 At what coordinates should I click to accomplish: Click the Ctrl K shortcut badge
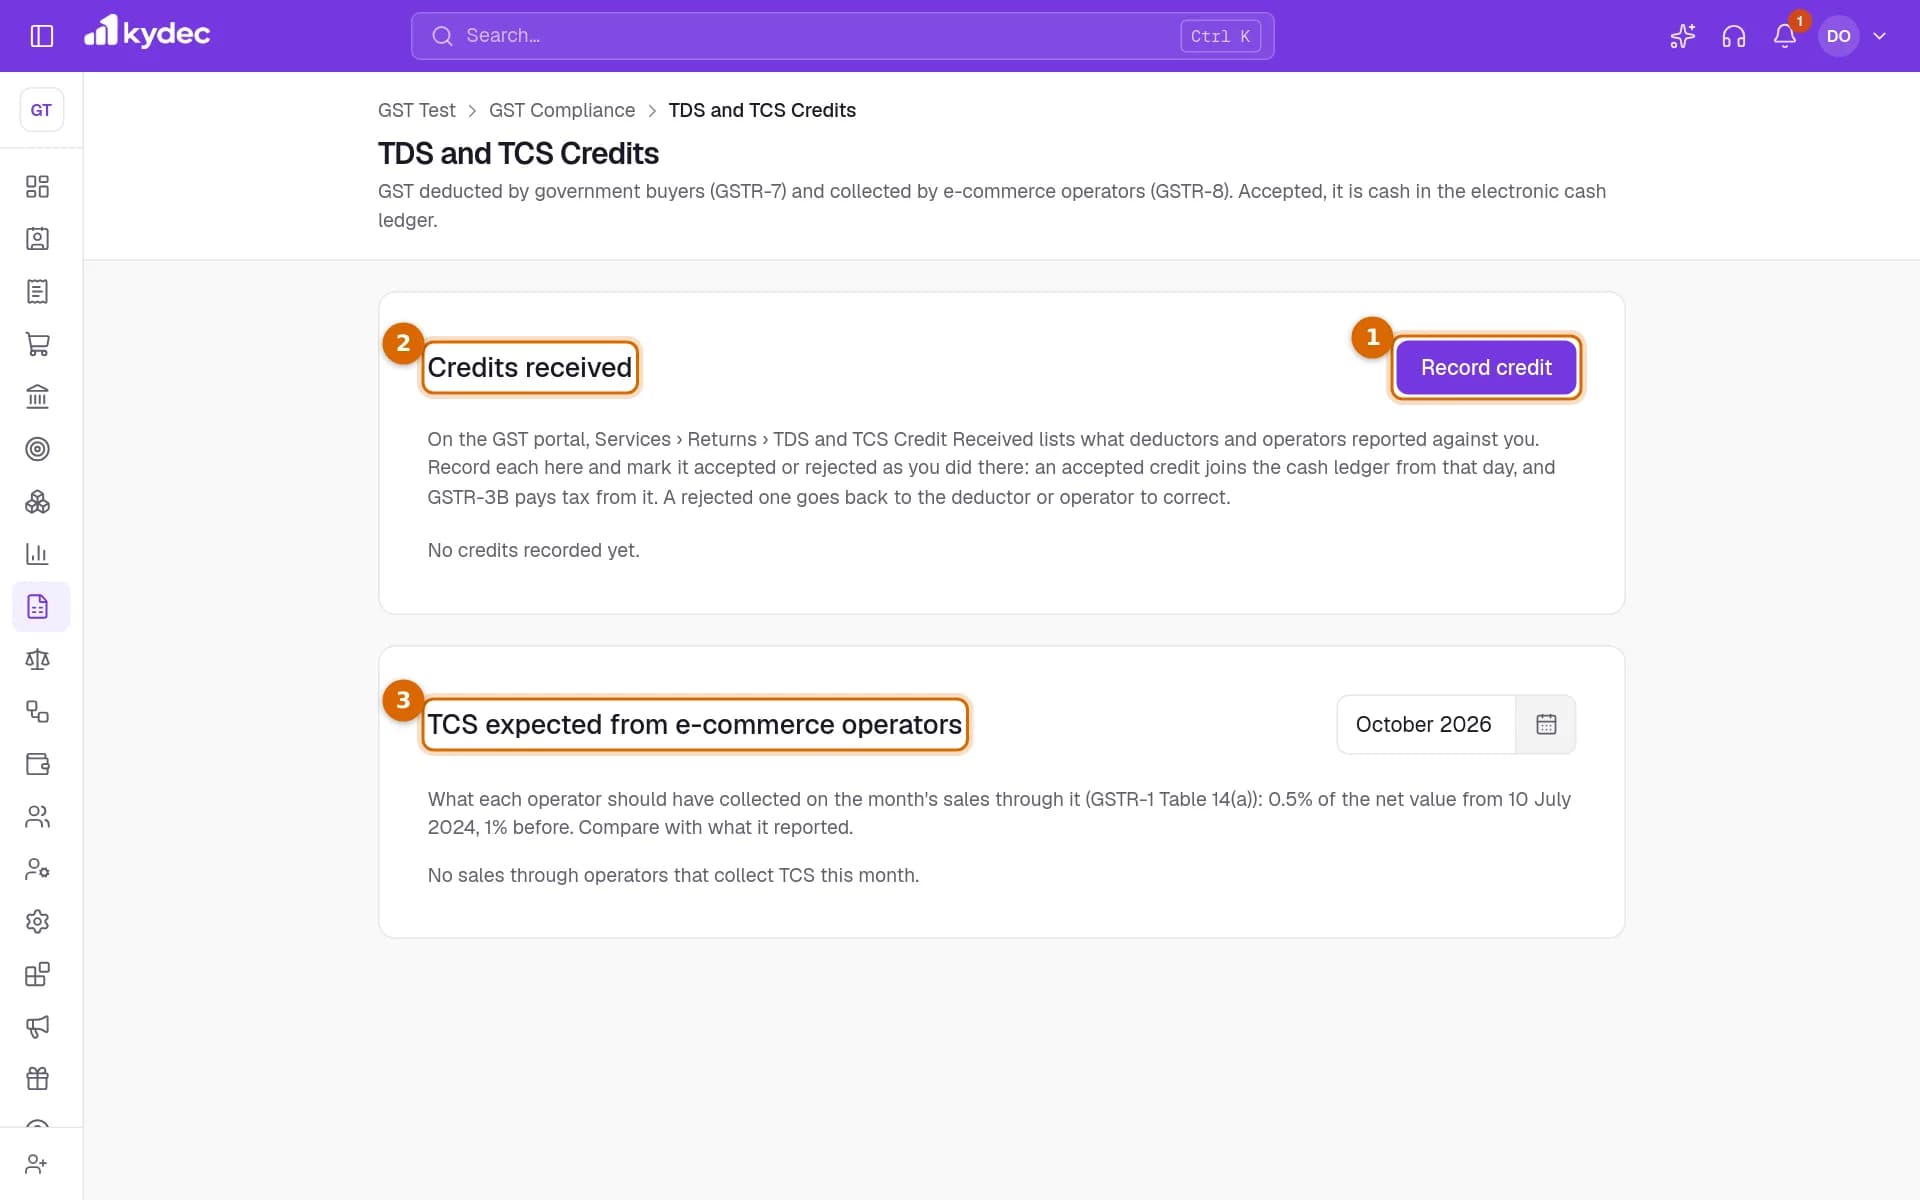tap(1220, 36)
